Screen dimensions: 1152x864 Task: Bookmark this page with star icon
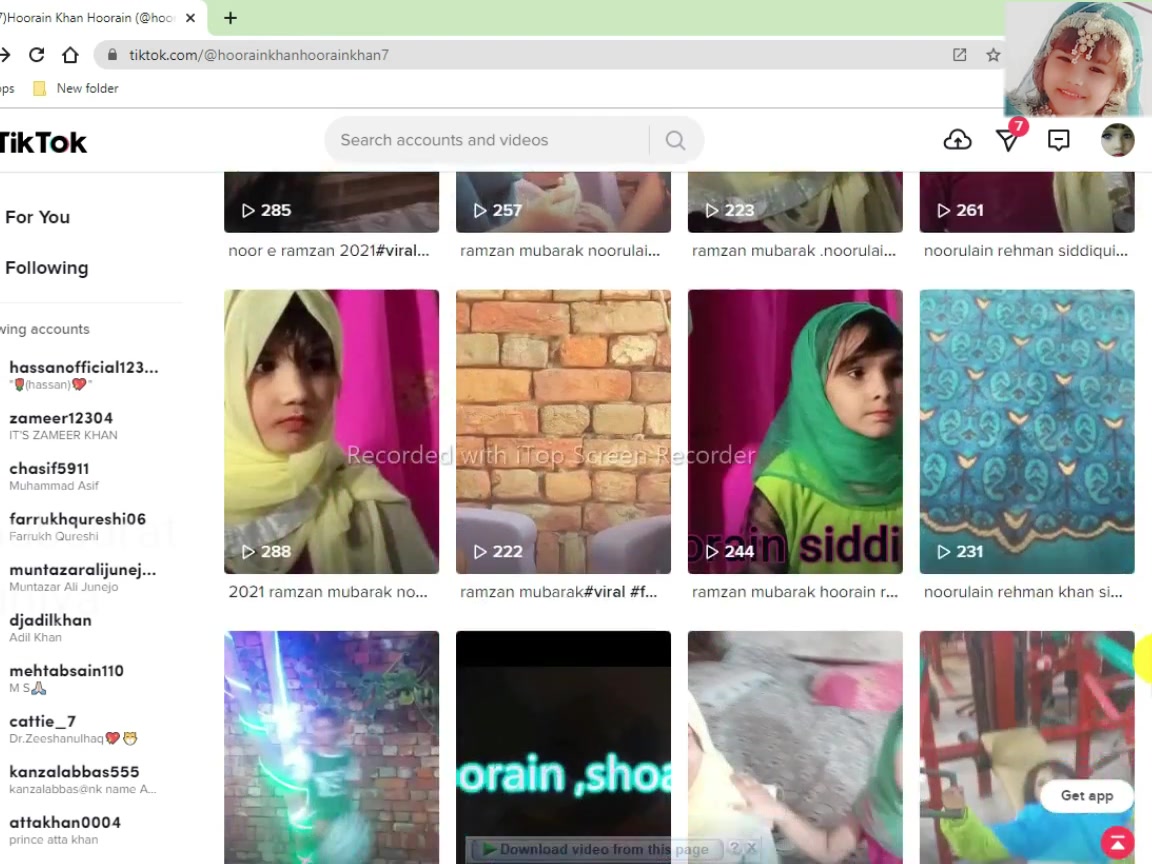tap(993, 54)
